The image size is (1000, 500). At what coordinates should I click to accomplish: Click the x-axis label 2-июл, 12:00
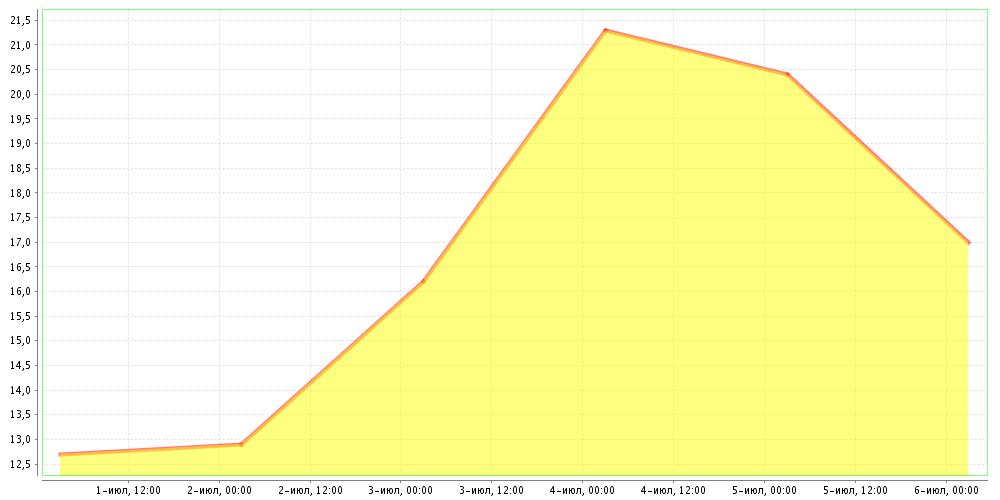[x=311, y=490]
